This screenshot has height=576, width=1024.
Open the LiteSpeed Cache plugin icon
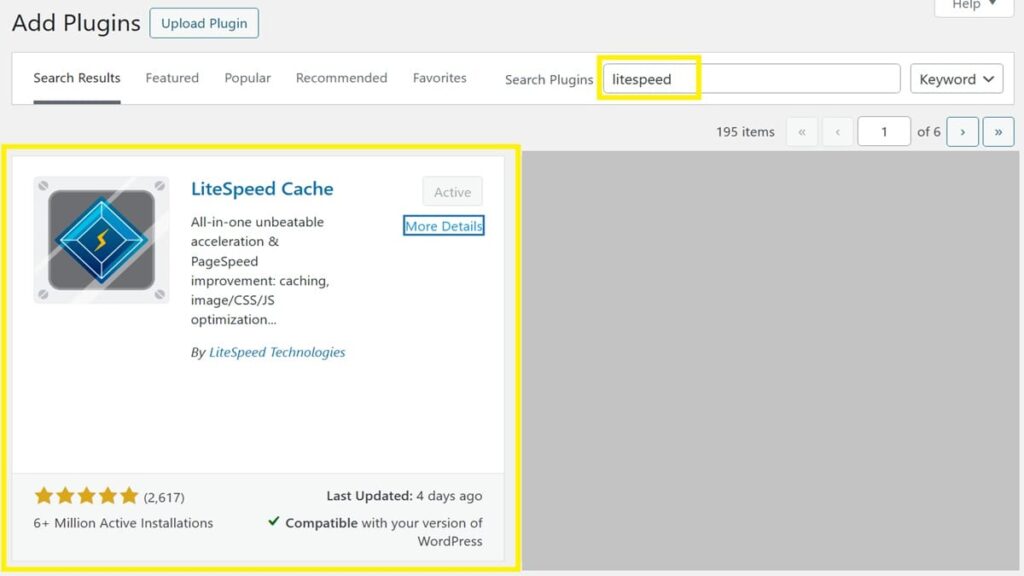[x=101, y=240]
